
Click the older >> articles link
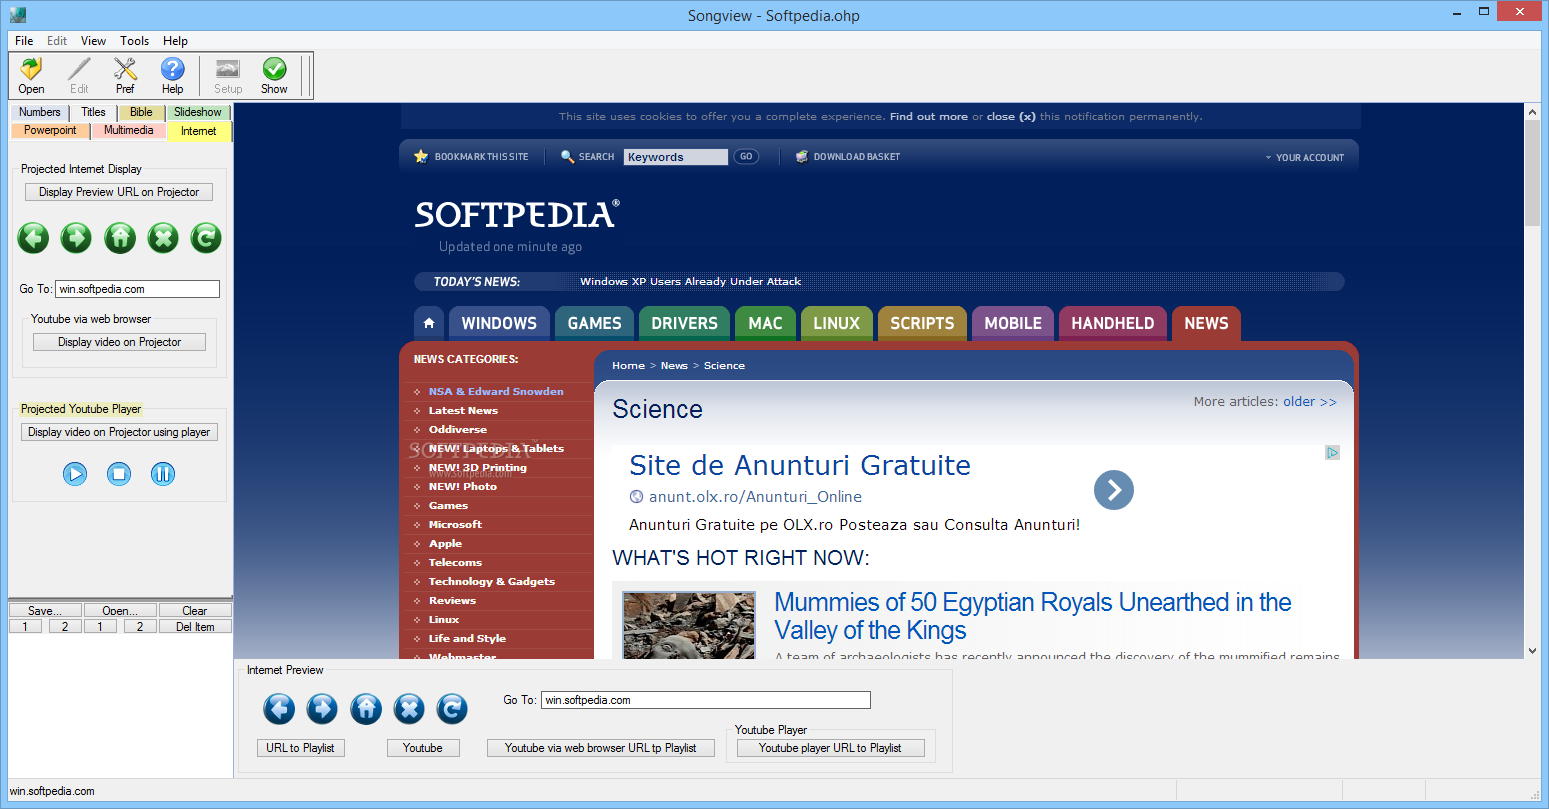[x=1309, y=402]
